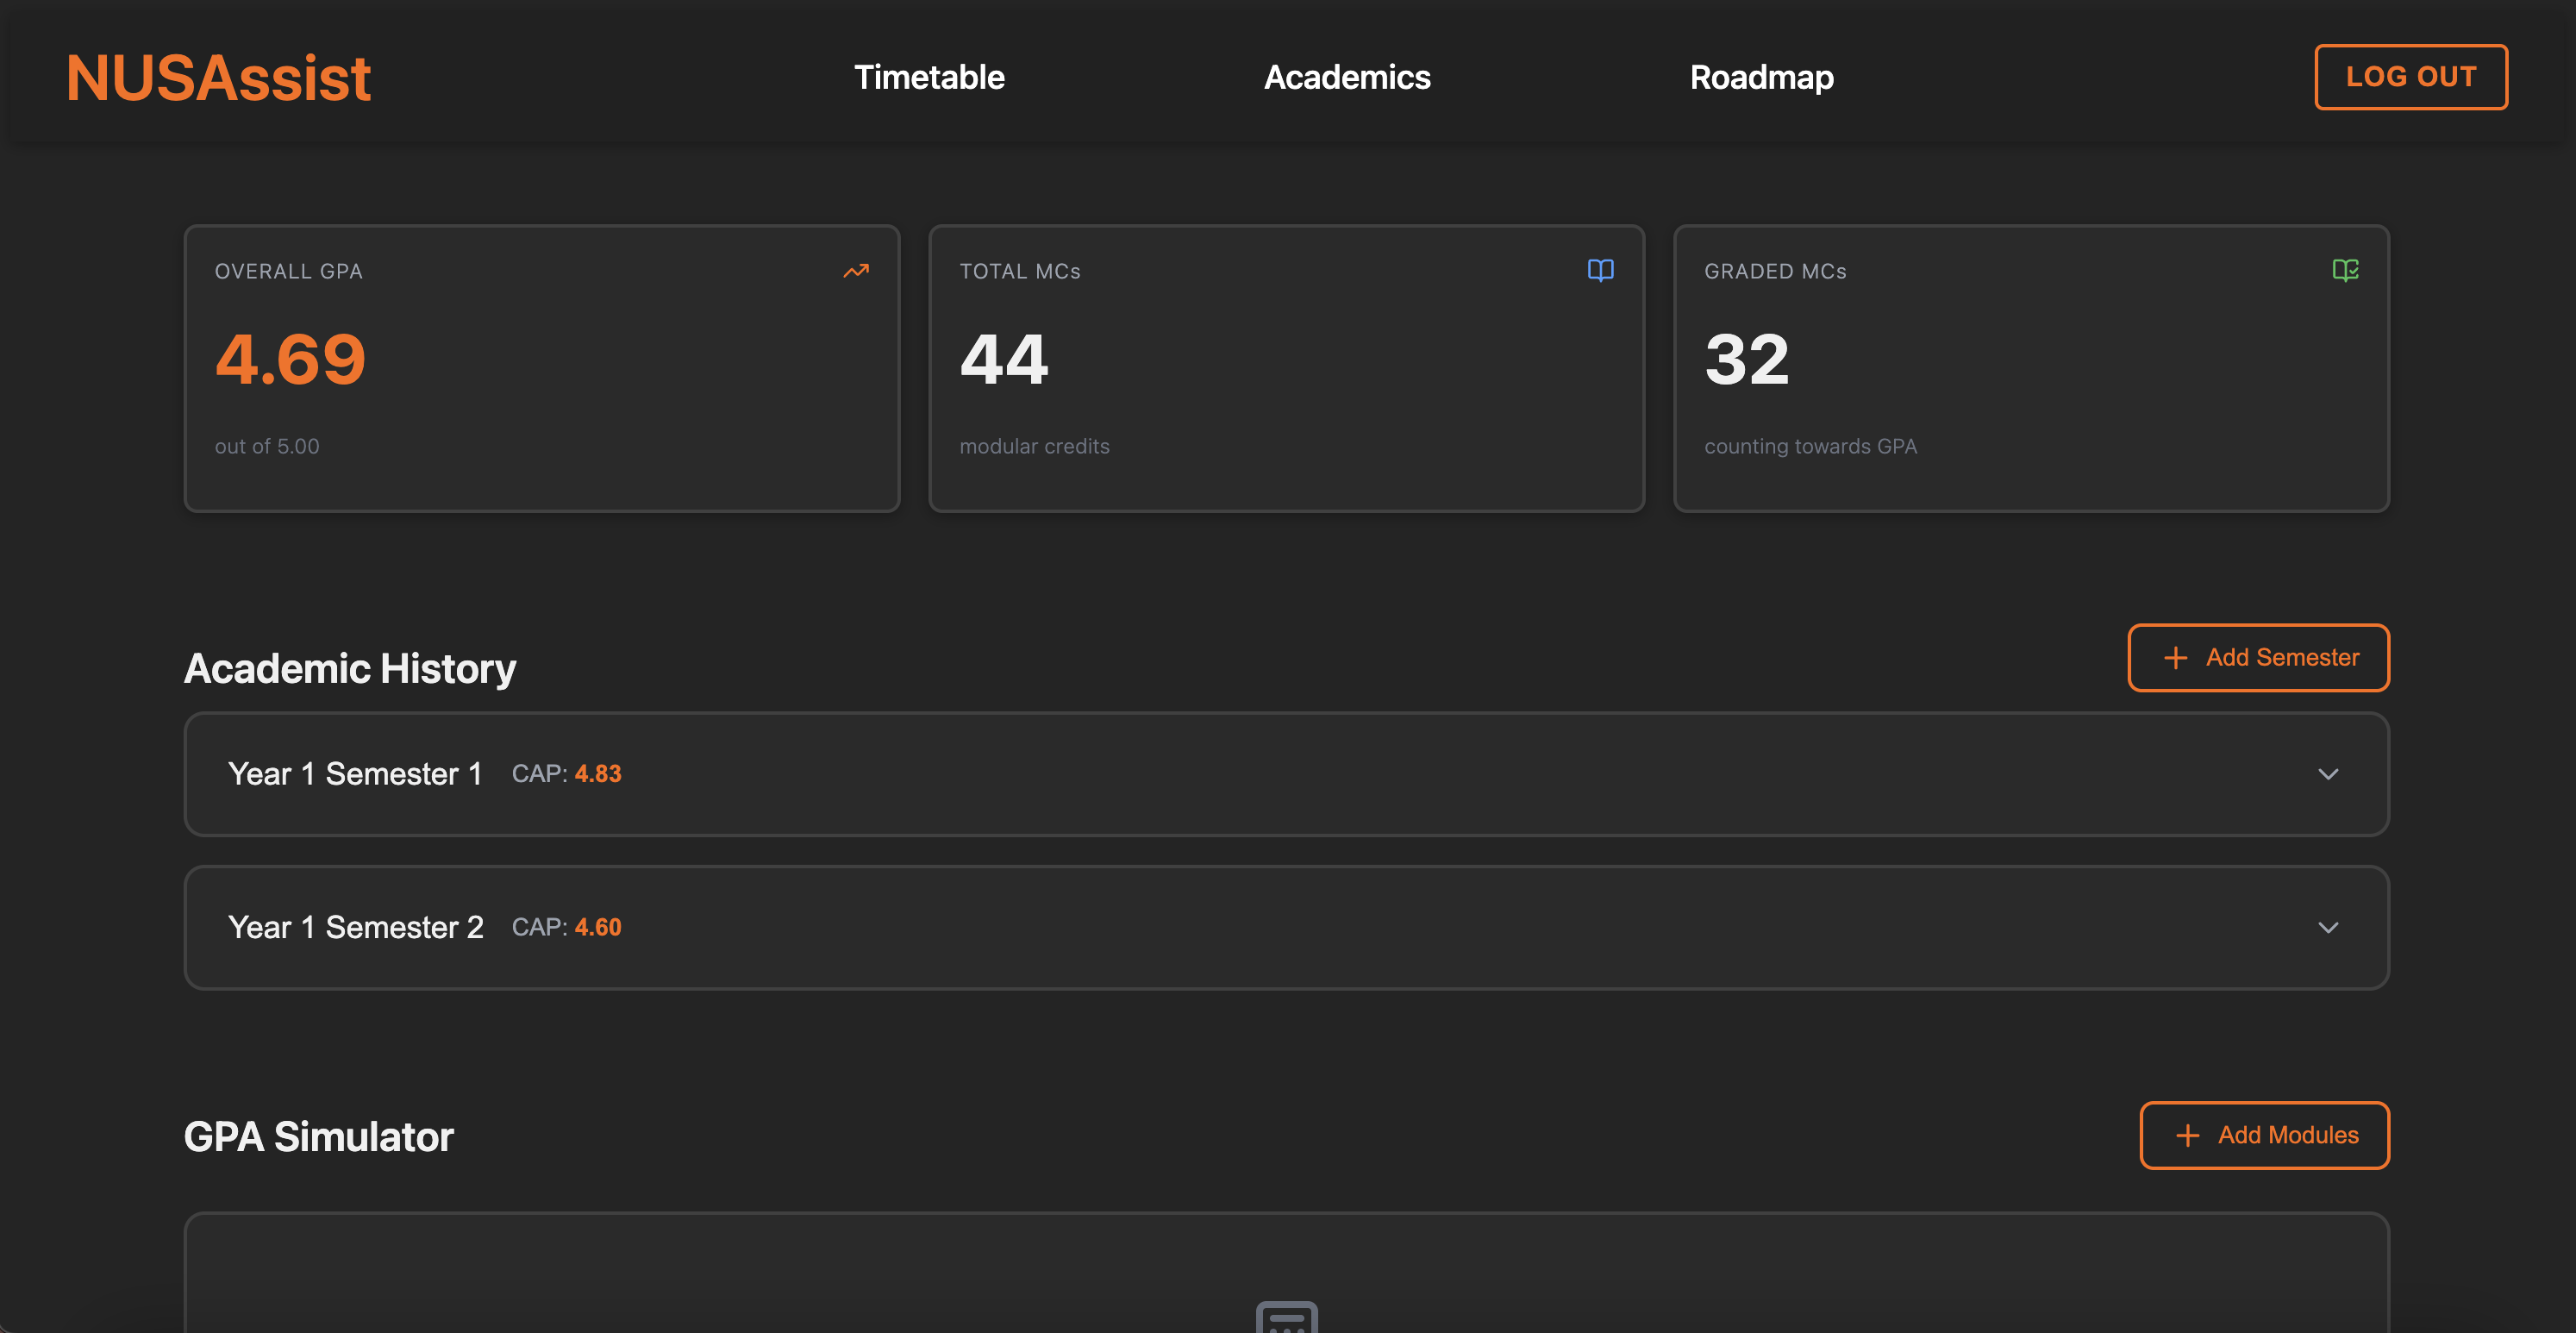Click the CAP 4.83 value

pyautogui.click(x=598, y=774)
